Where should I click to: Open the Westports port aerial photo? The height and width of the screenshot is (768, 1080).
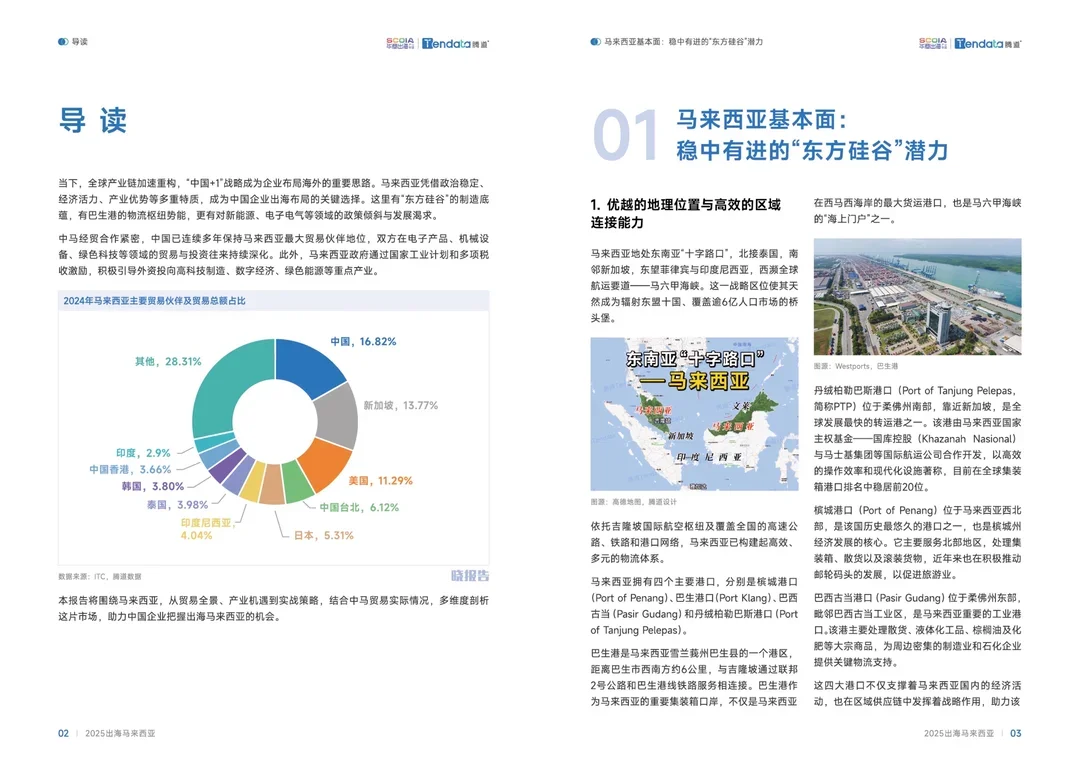(917, 297)
